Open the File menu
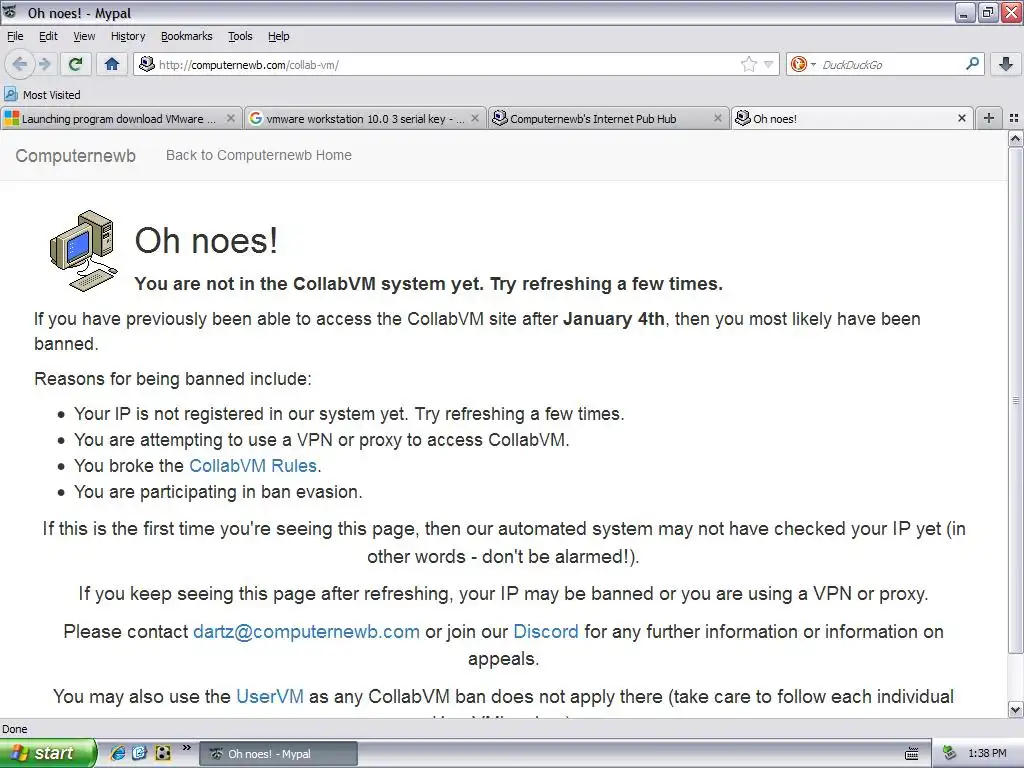 click(15, 36)
